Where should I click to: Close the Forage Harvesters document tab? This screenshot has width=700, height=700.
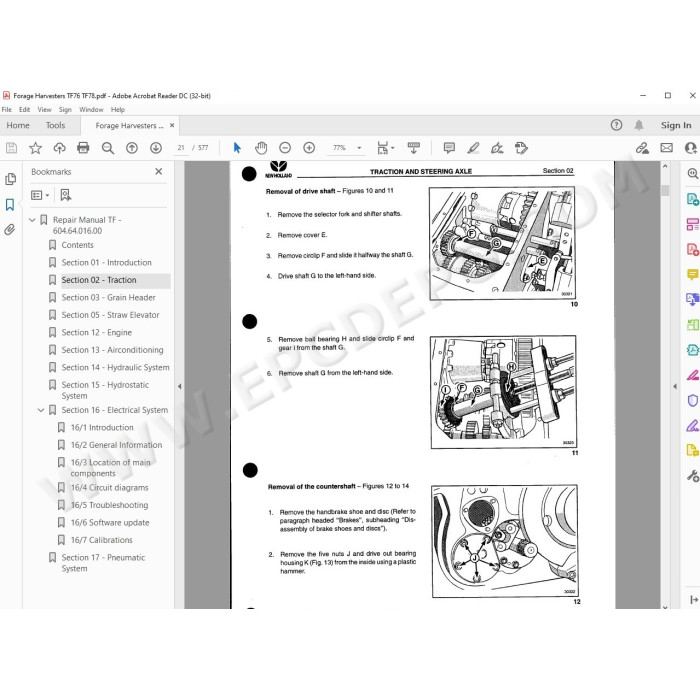point(172,125)
